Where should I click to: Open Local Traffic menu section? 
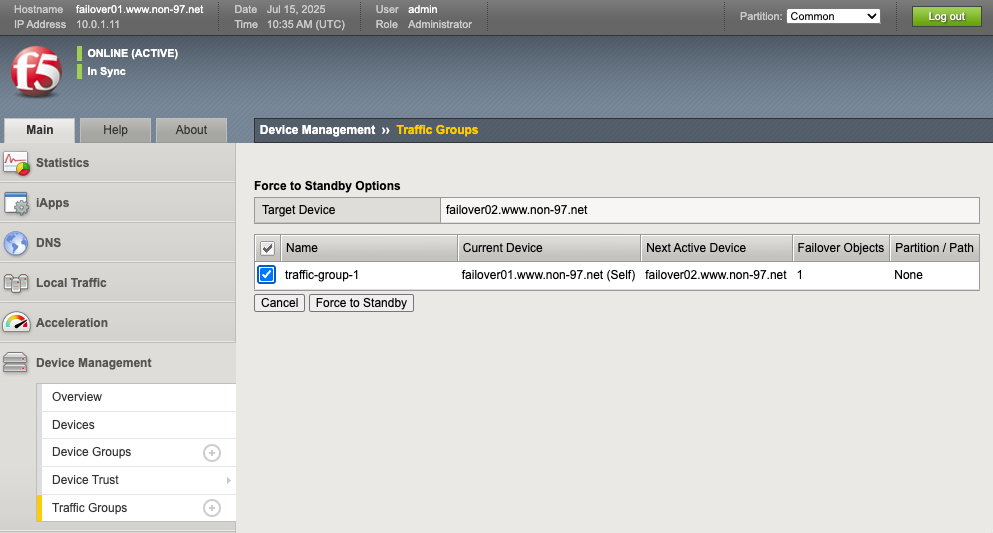[118, 282]
